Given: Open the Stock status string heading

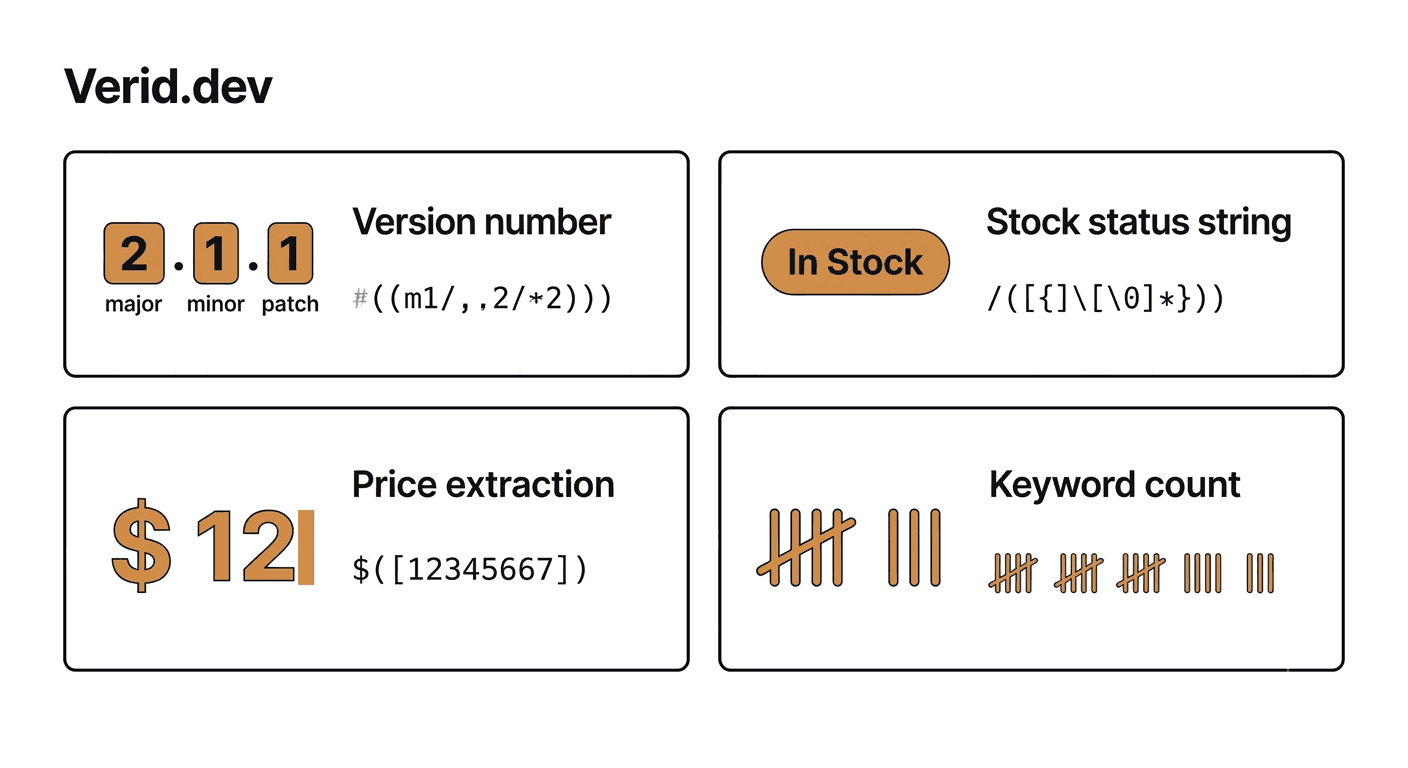Looking at the screenshot, I should [x=1139, y=221].
